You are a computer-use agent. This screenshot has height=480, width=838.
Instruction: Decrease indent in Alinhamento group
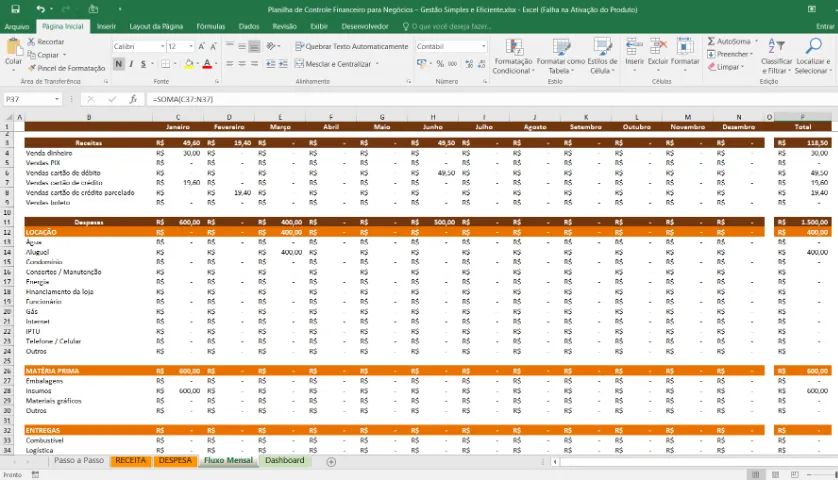coord(270,64)
